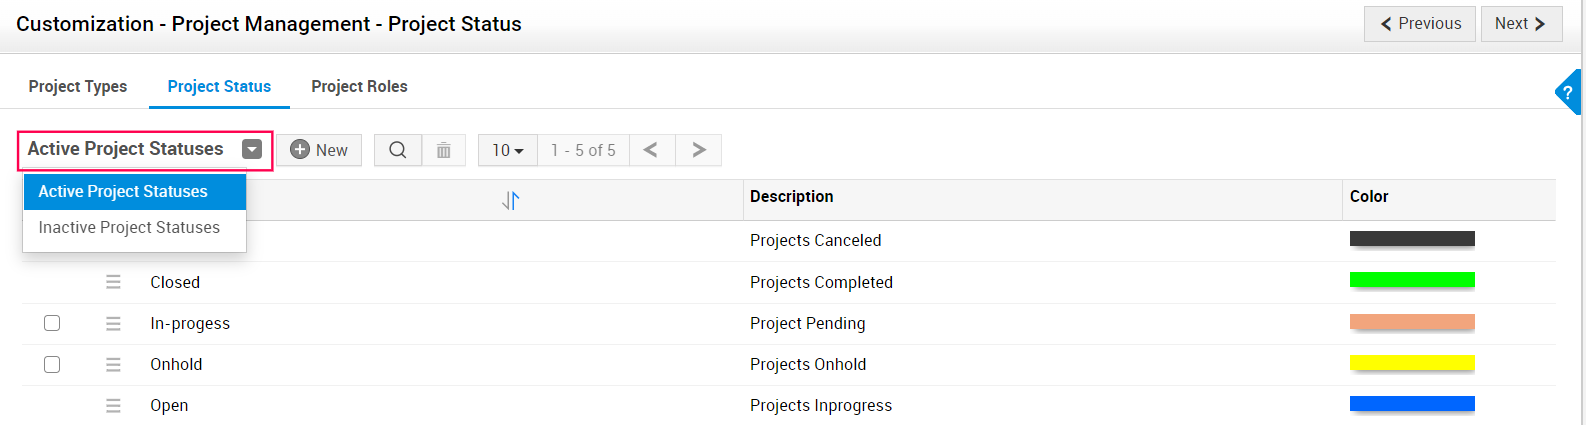Collapse the Active Project Statuses dropdown
Viewport: 1586px width, 425px height.
(252, 149)
